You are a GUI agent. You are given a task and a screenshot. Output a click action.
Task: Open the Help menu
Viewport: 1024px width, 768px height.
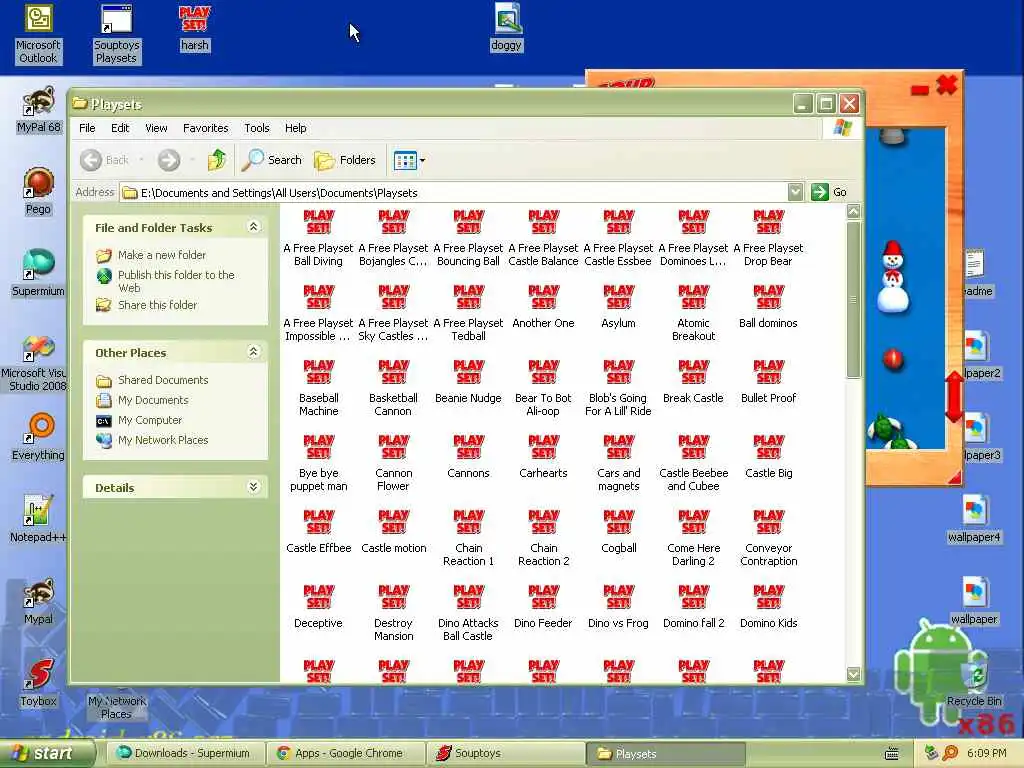tap(295, 128)
